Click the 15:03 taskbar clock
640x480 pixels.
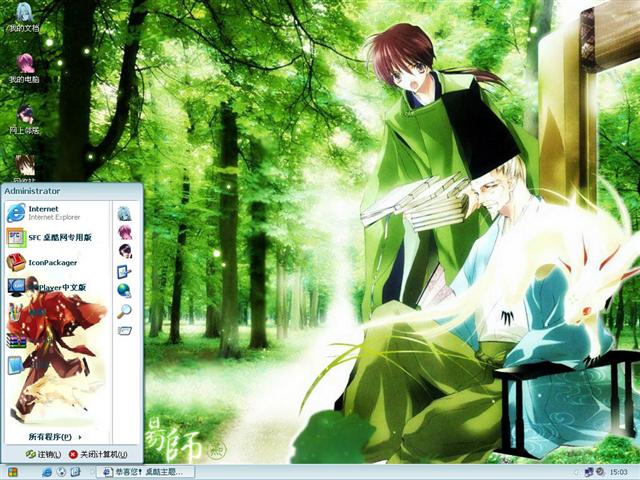[x=619, y=473]
